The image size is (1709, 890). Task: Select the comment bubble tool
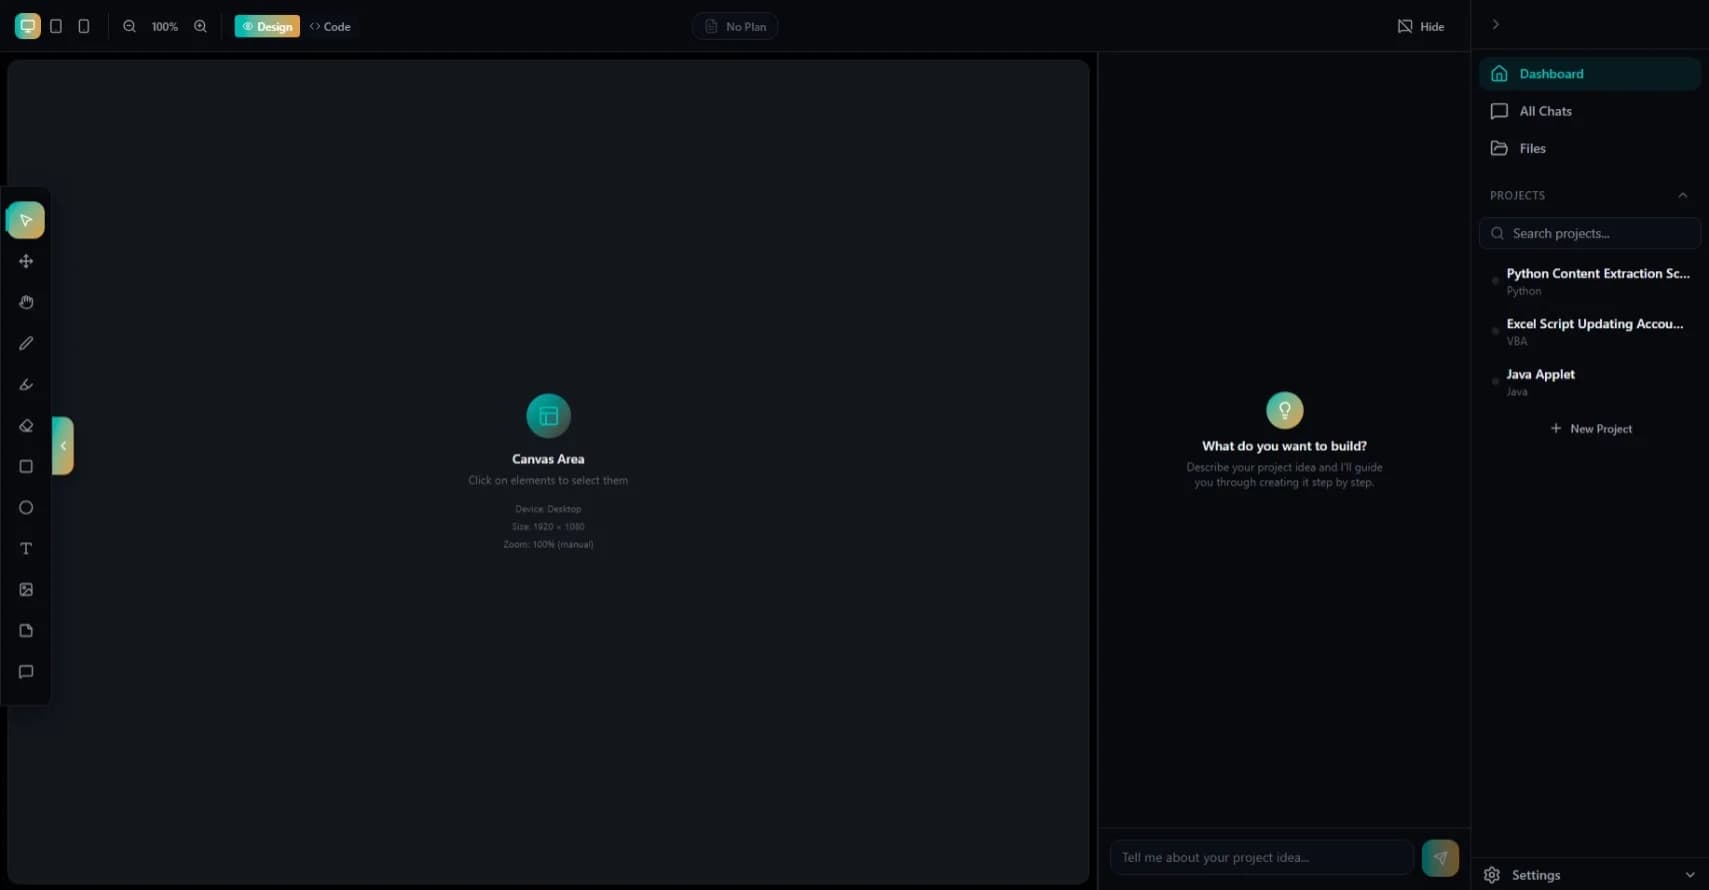pyautogui.click(x=26, y=671)
